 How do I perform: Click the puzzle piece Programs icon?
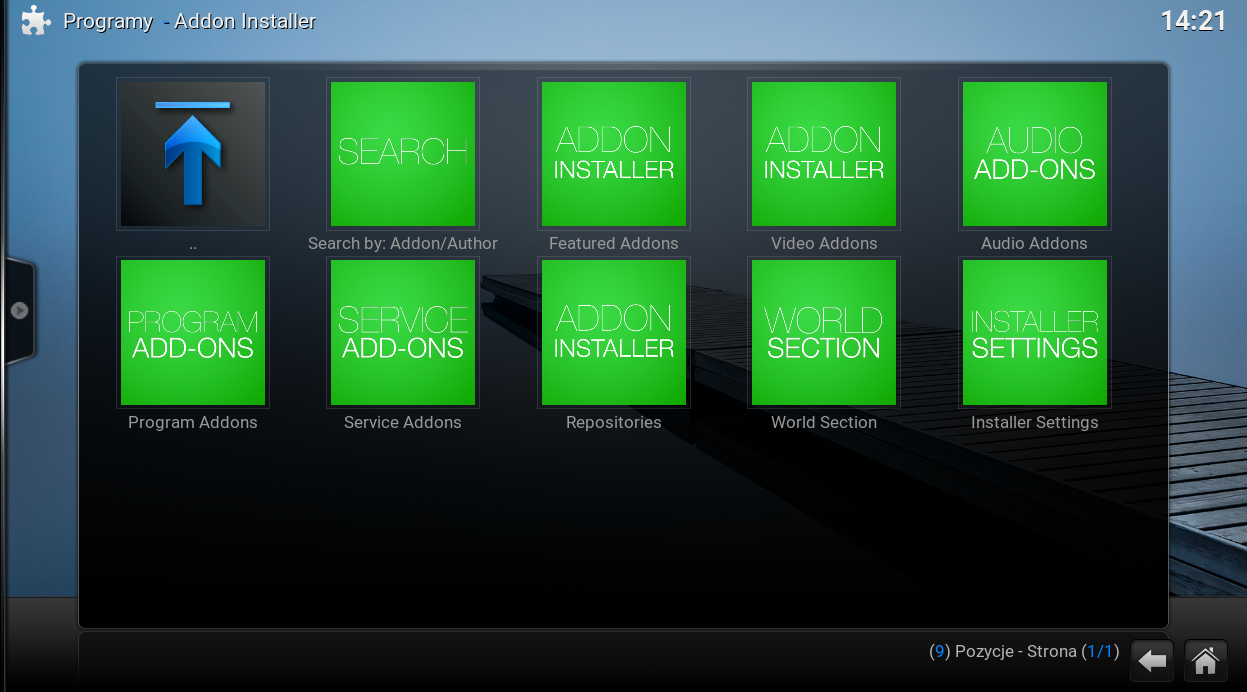coord(36,20)
